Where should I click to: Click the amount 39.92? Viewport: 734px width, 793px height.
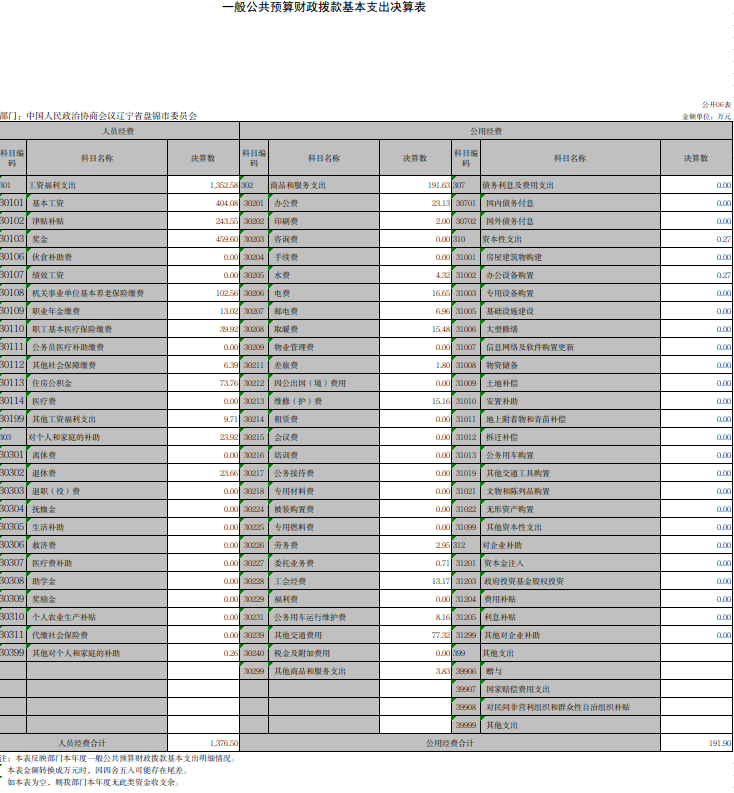(x=229, y=329)
